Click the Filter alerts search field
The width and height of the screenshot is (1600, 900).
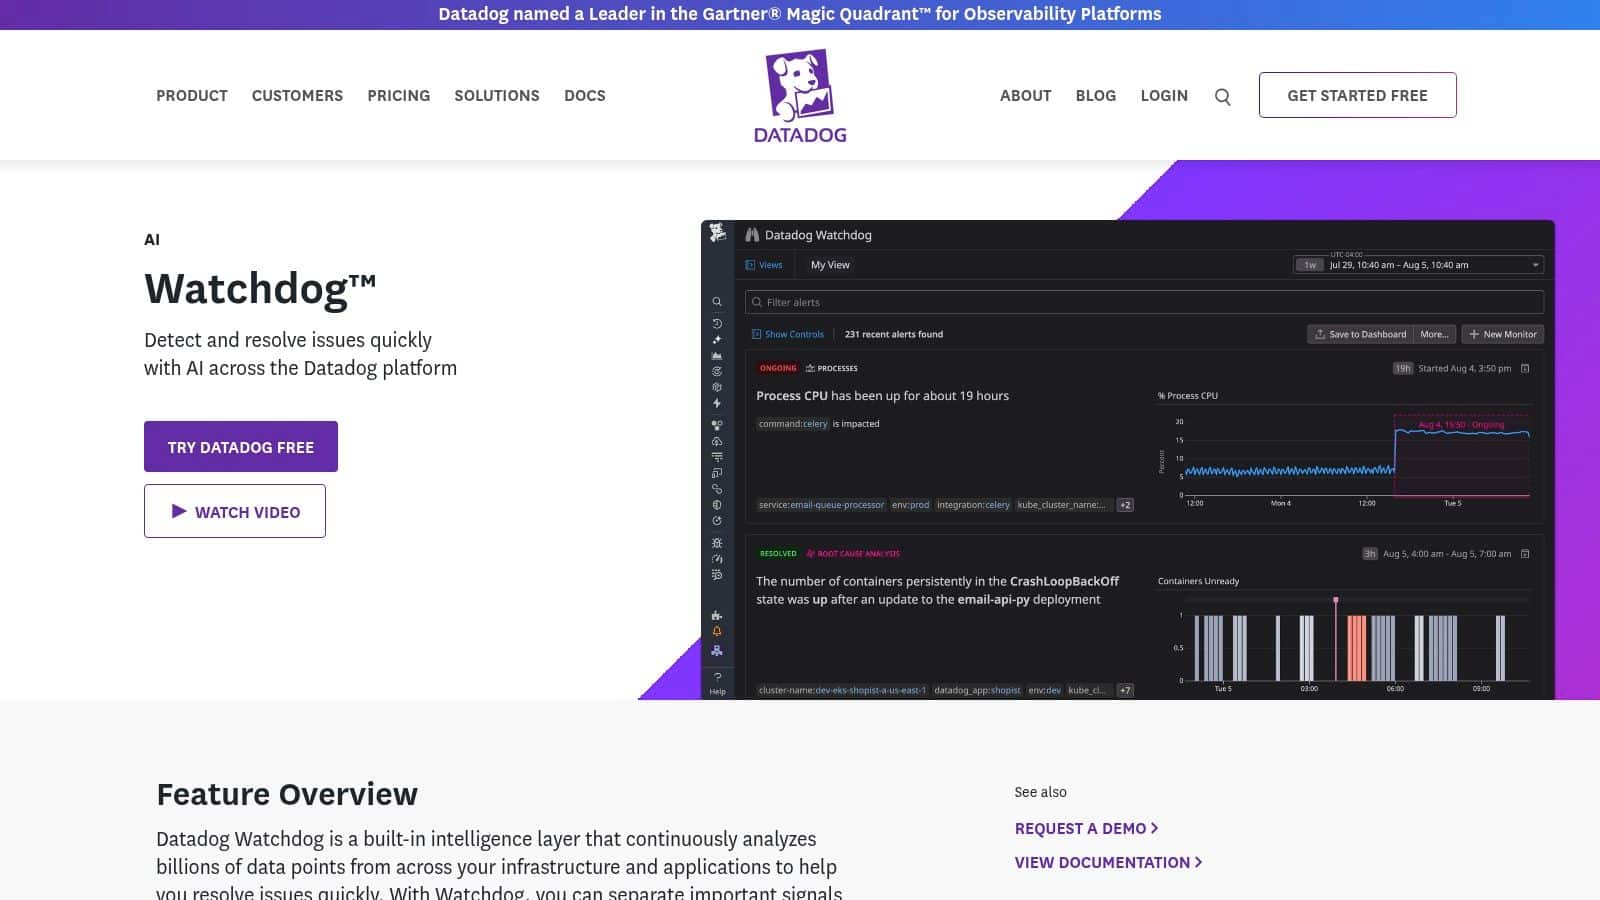click(1144, 302)
